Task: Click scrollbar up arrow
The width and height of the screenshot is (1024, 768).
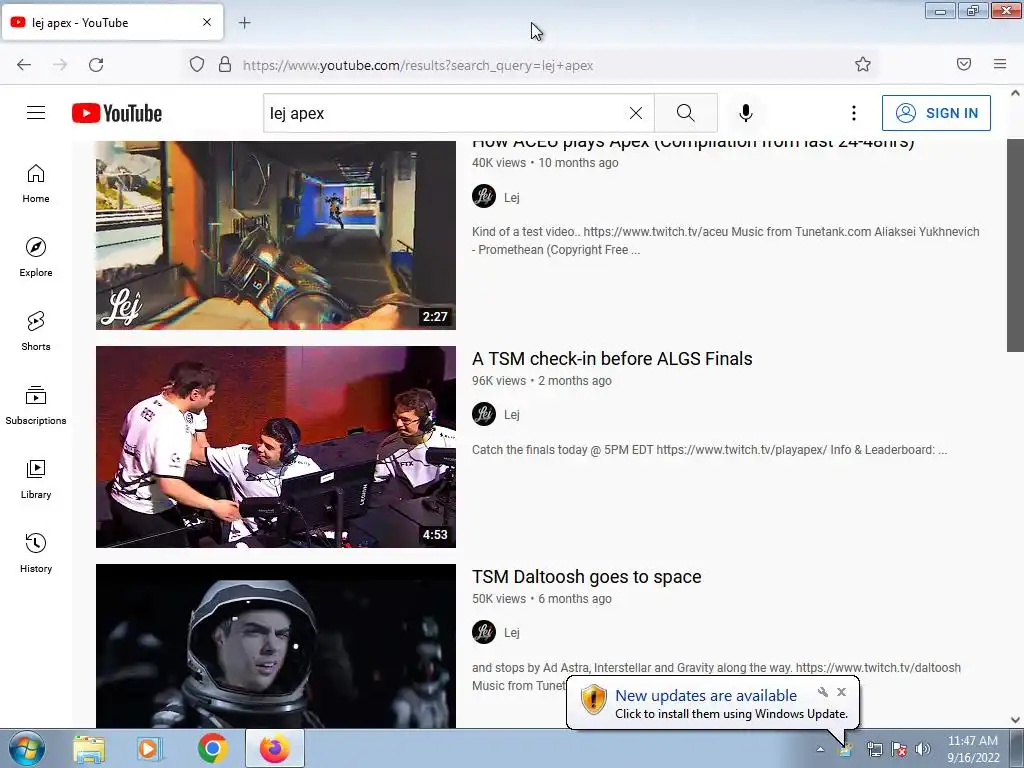Action: click(1015, 93)
